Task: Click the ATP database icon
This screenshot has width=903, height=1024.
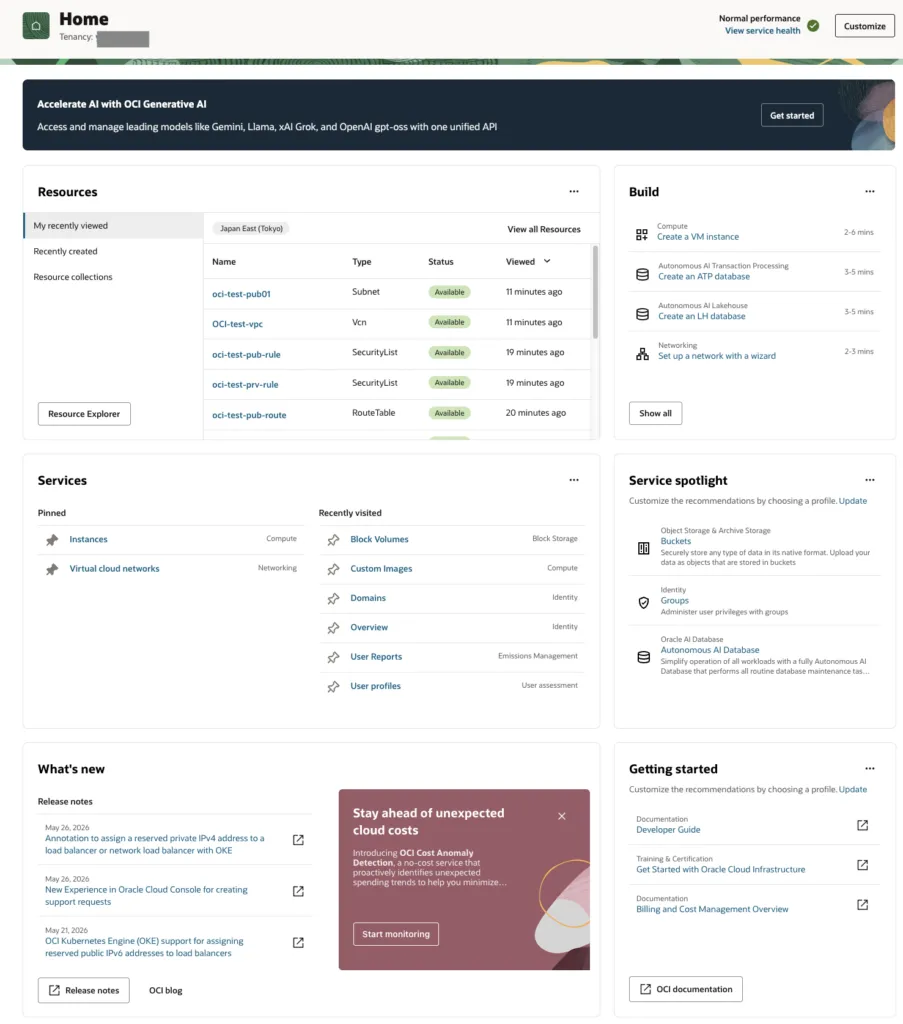Action: [x=642, y=274]
